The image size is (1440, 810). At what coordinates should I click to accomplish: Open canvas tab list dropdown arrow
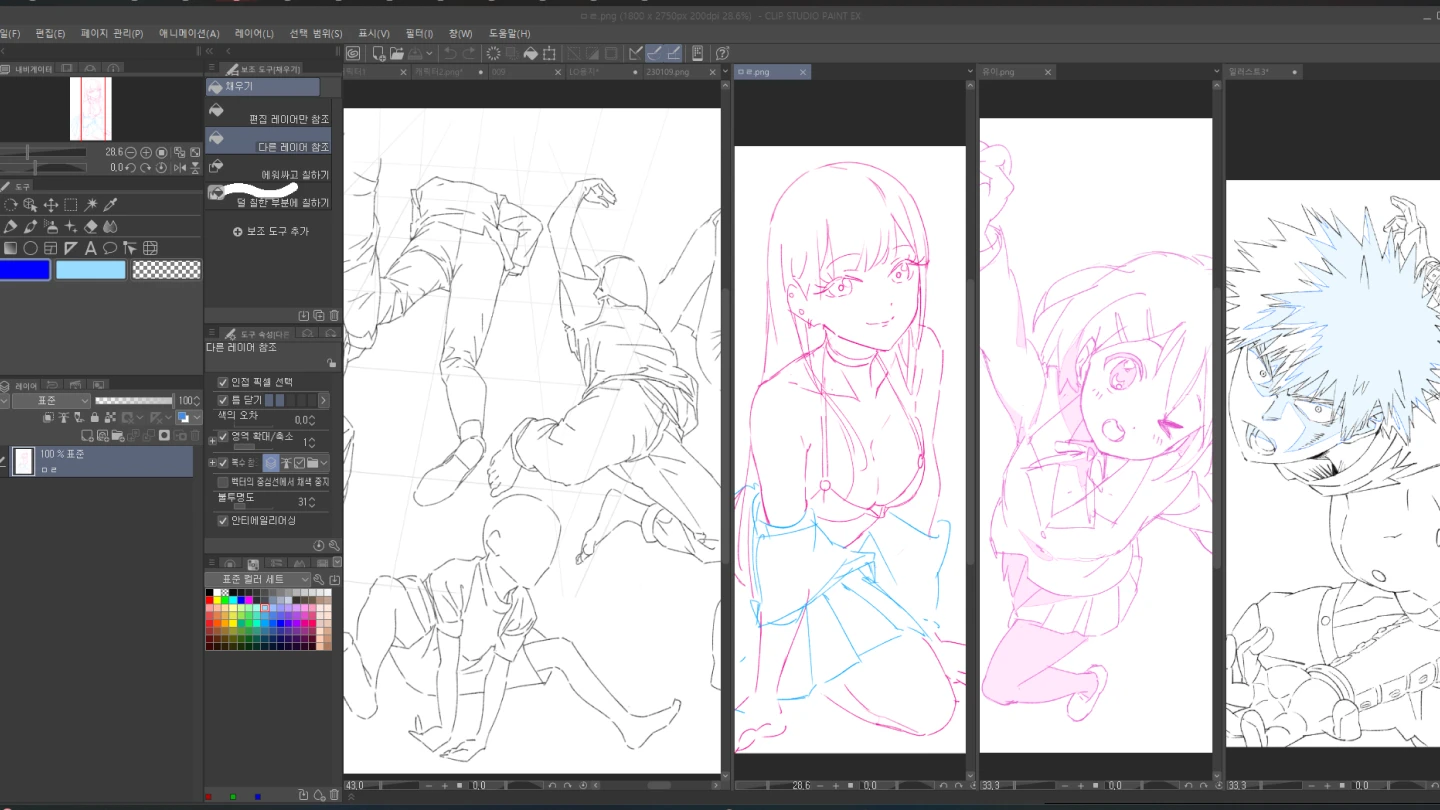725,72
